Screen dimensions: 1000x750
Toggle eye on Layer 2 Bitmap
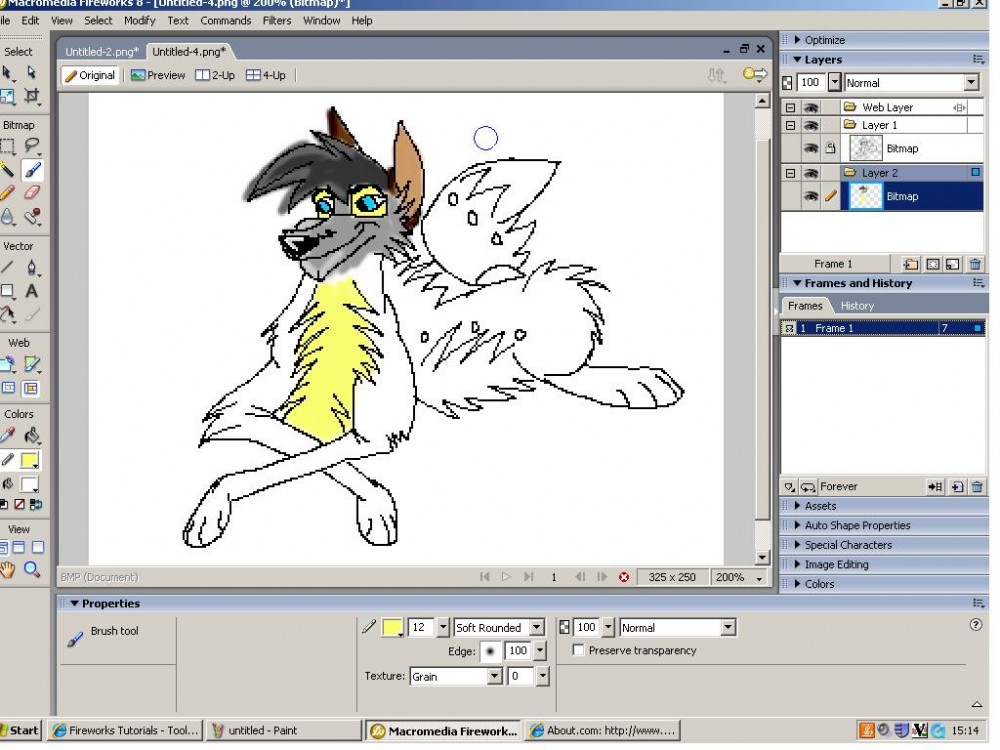[811, 196]
